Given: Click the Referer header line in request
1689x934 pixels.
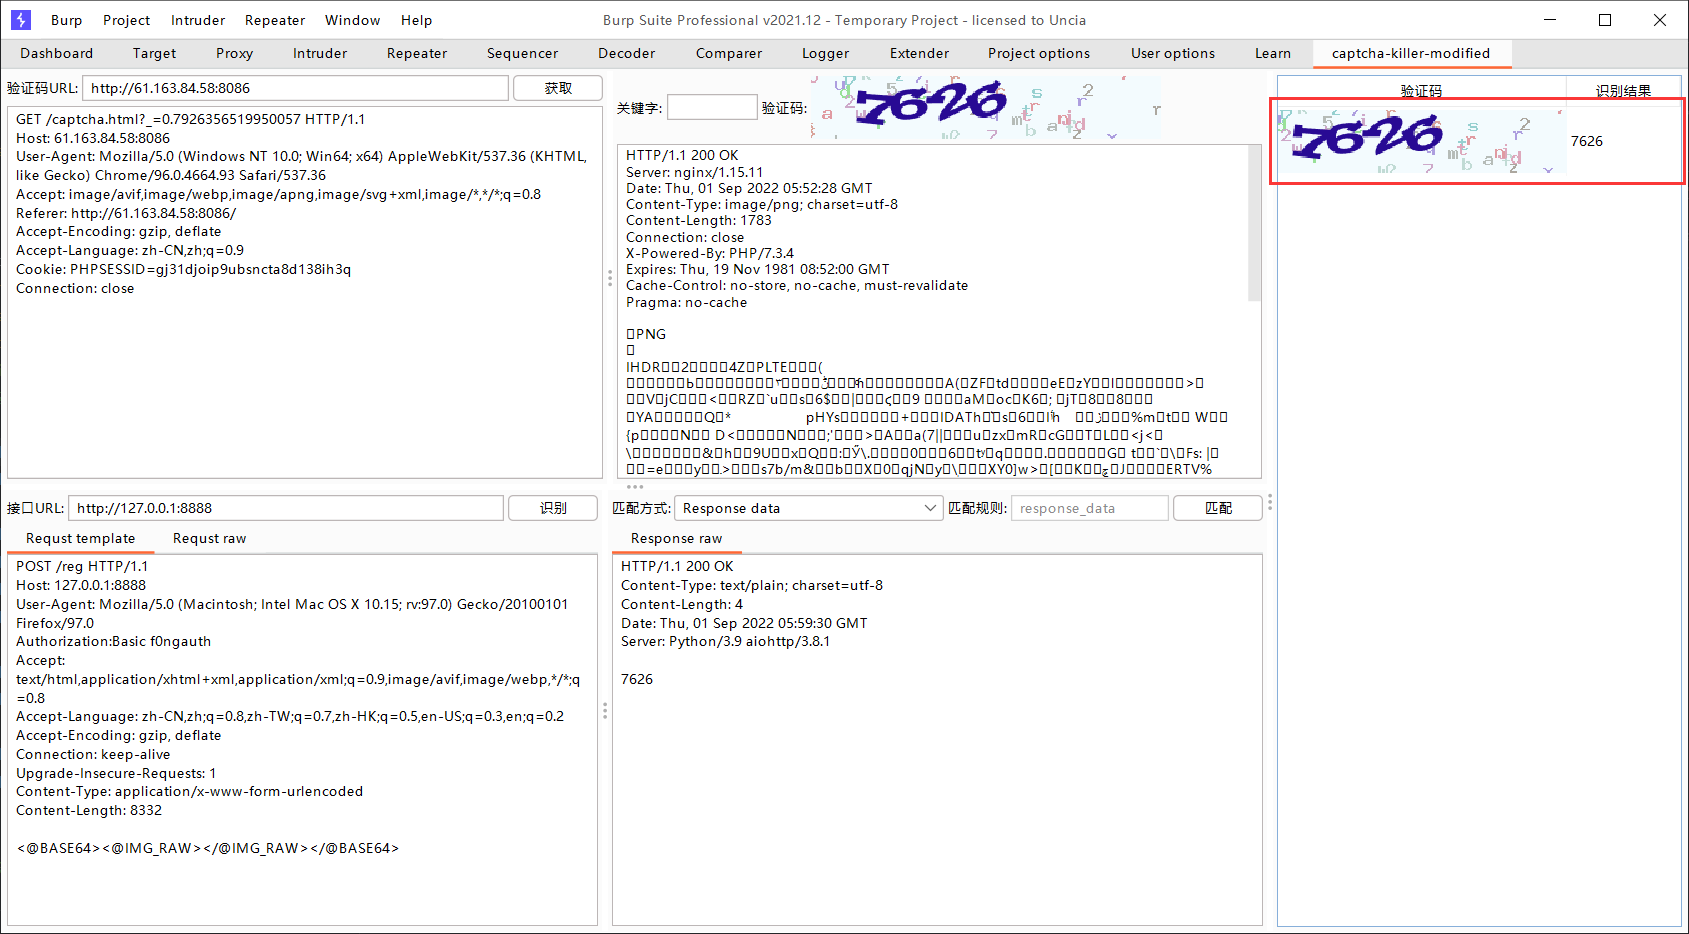Looking at the screenshot, I should 126,213.
